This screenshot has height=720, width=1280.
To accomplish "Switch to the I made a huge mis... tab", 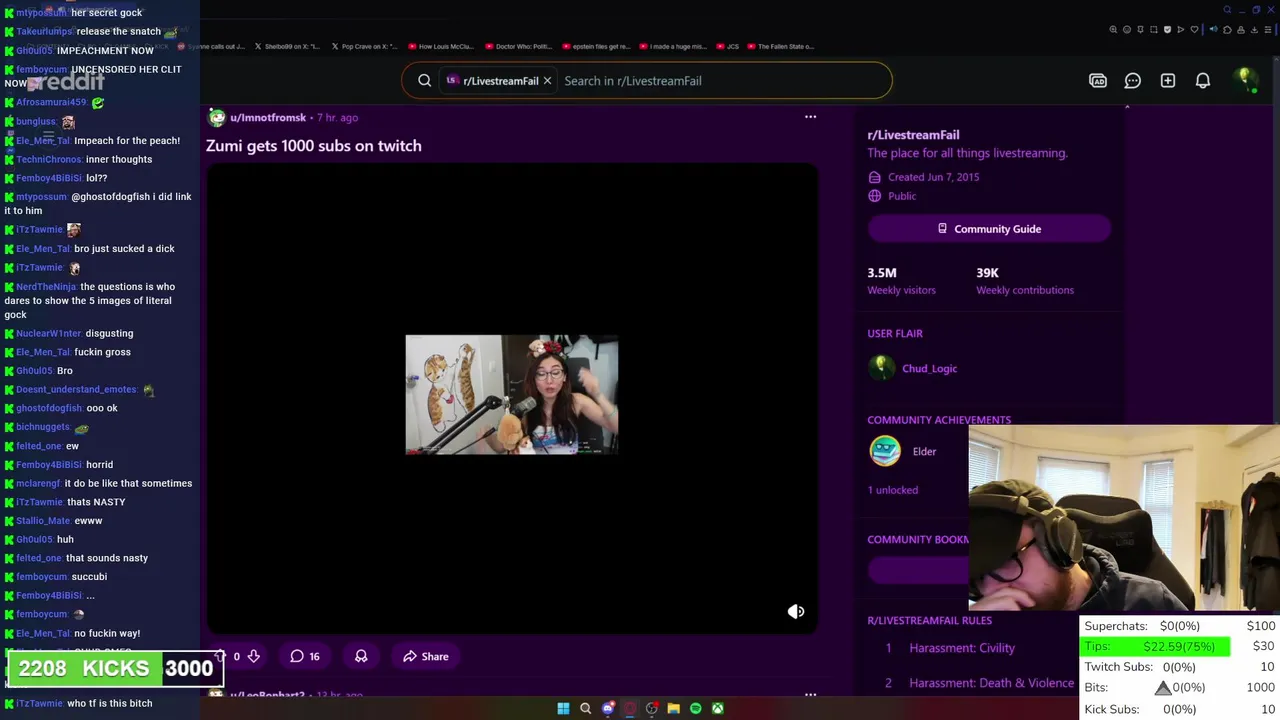I will click(672, 46).
